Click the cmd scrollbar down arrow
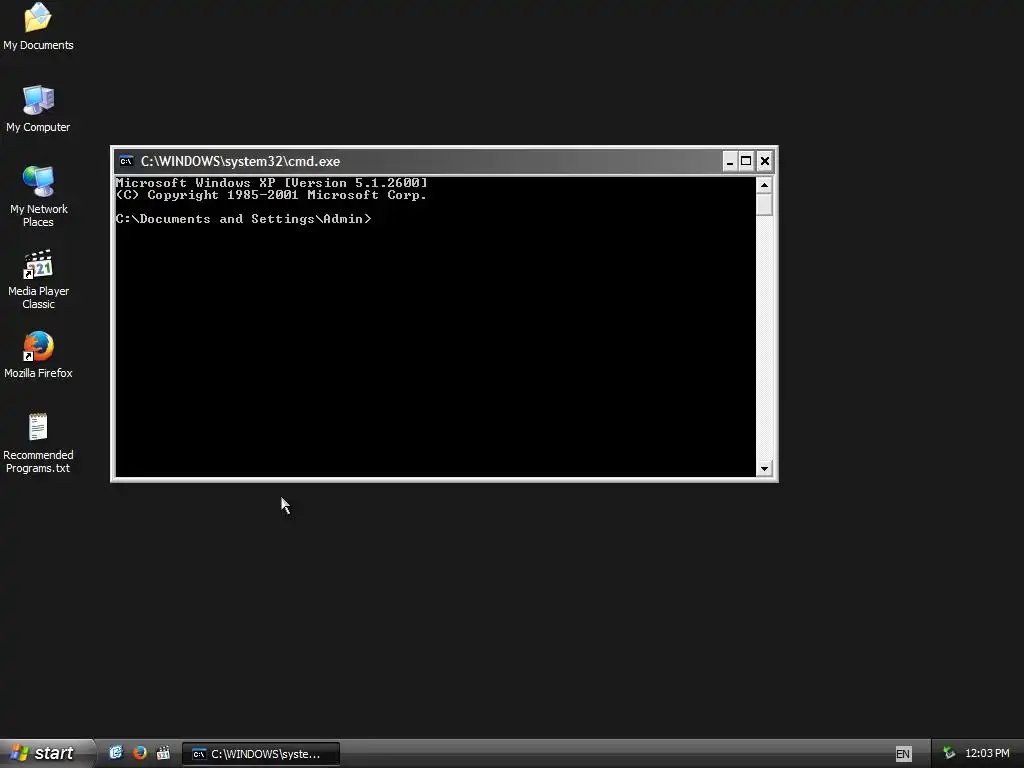 (x=764, y=468)
